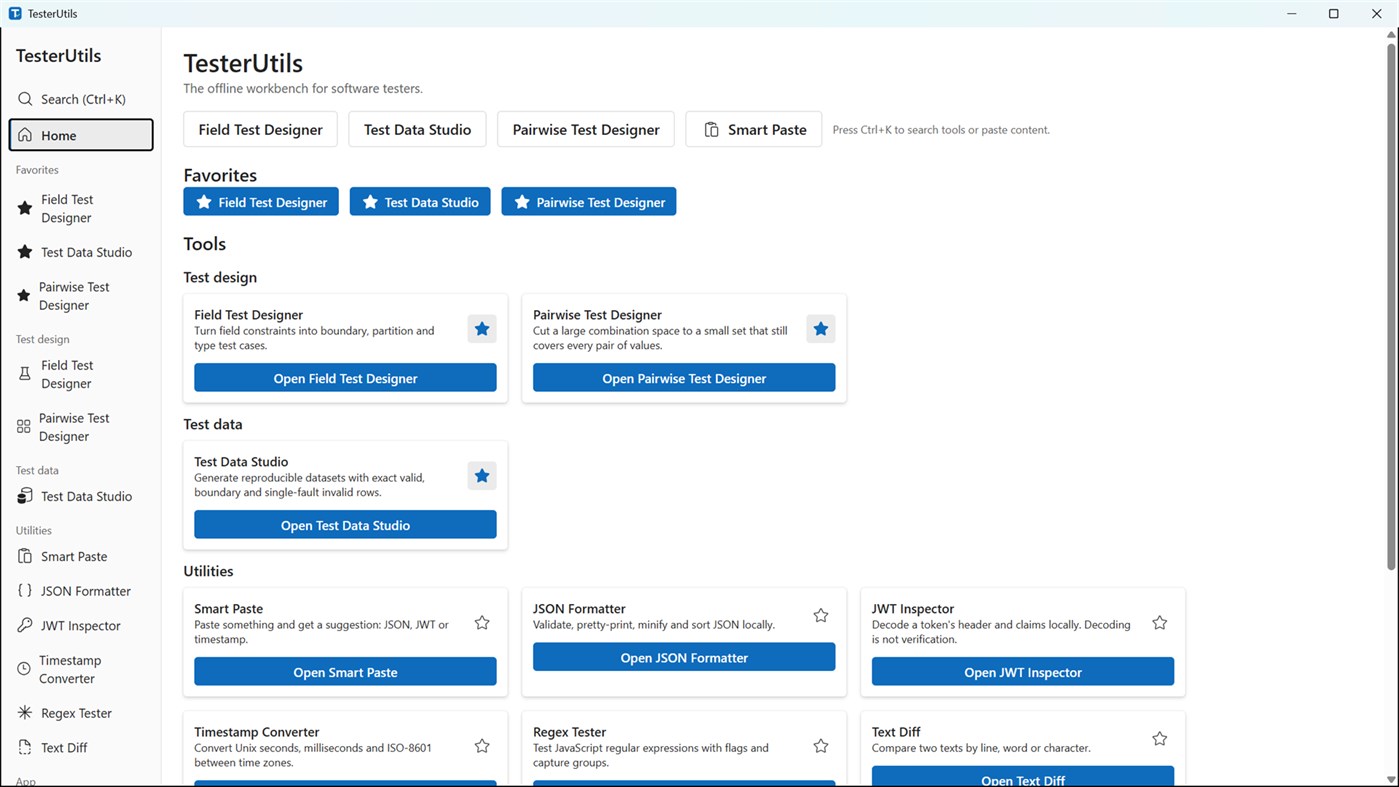The height and width of the screenshot is (787, 1399).
Task: Click the database icon for Test Data Studio
Action: click(x=25, y=496)
